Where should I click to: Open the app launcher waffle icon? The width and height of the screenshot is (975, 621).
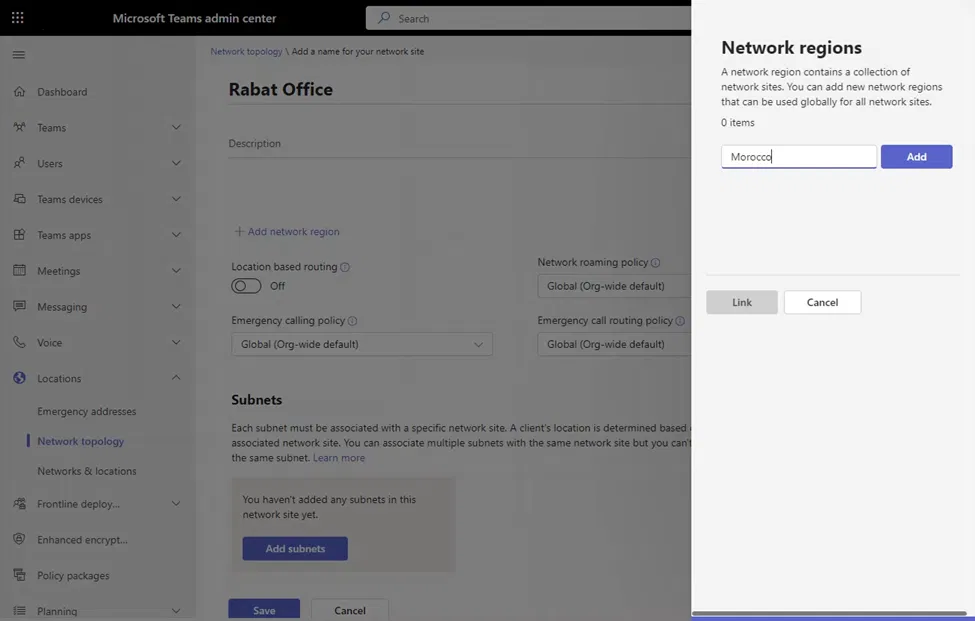[18, 18]
